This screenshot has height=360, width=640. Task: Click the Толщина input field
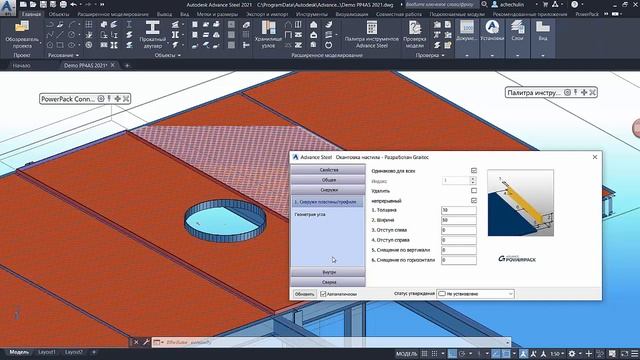(x=458, y=210)
